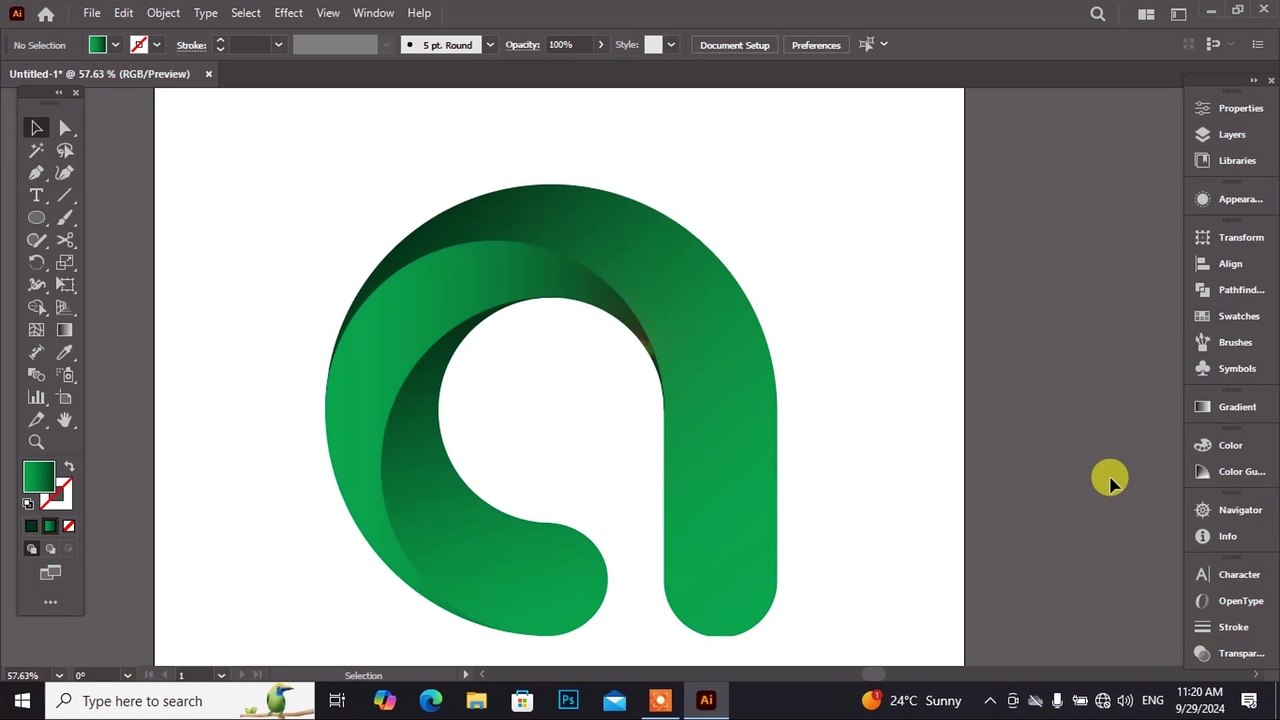Expand the stroke weight dropdown
Viewport: 1280px width, 720px height.
click(278, 45)
